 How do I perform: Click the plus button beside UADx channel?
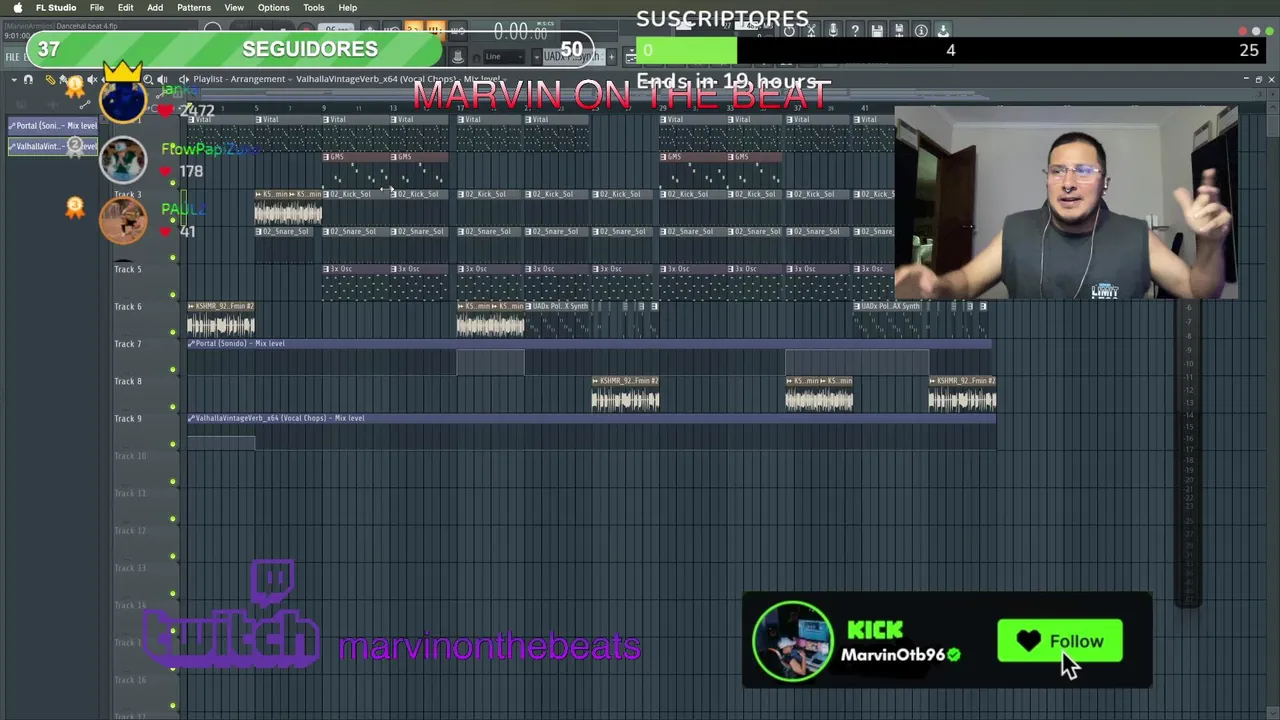[611, 56]
